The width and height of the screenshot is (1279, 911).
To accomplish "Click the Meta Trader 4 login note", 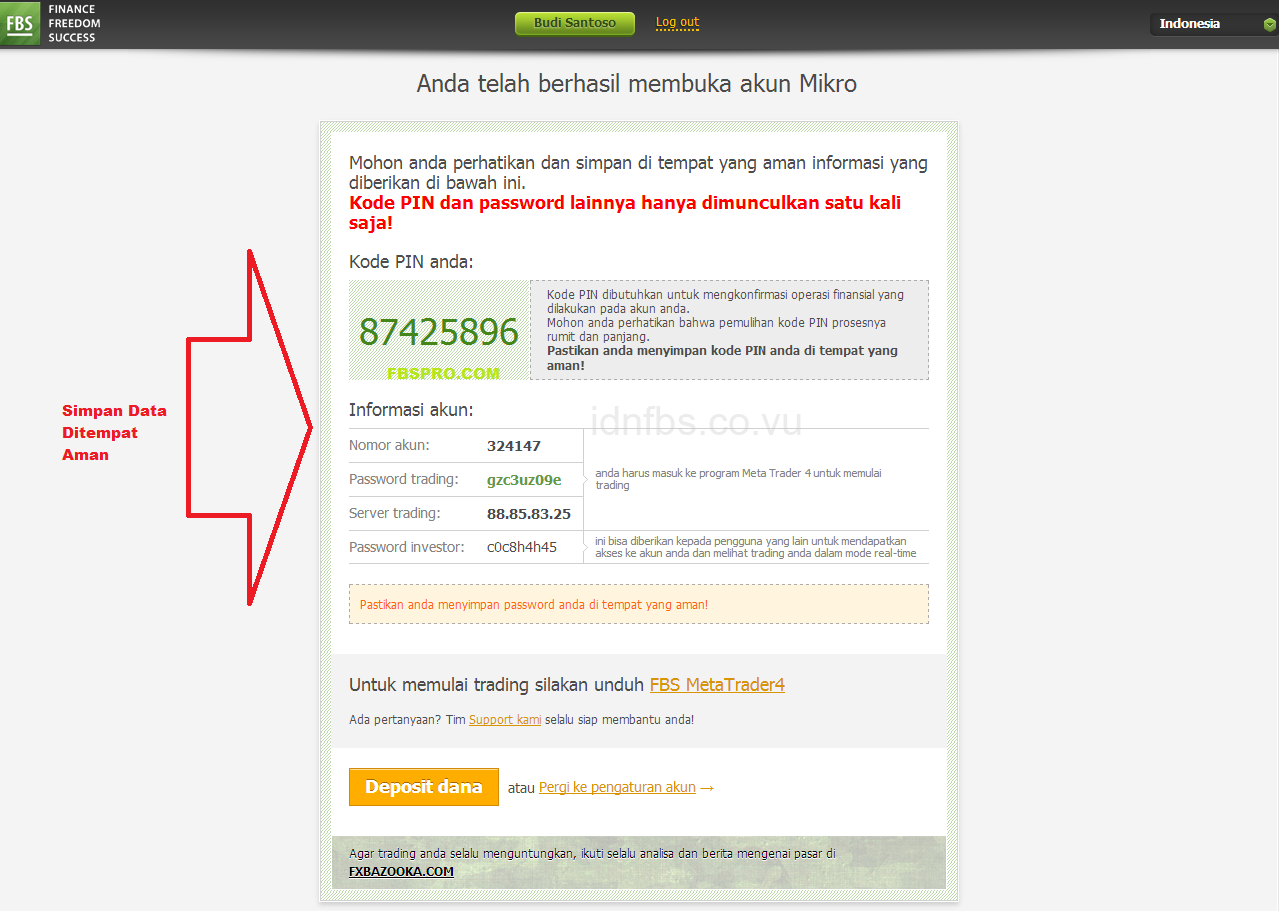I will coord(739,479).
